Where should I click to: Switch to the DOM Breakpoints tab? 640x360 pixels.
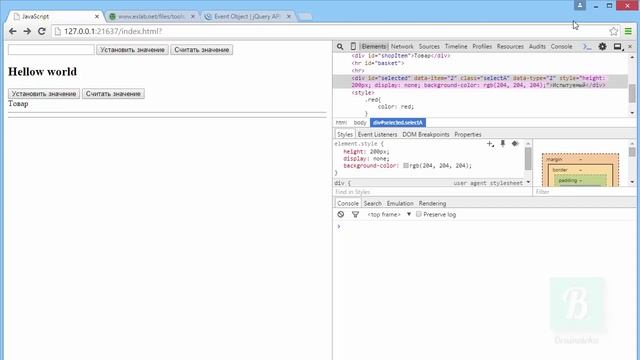point(426,134)
